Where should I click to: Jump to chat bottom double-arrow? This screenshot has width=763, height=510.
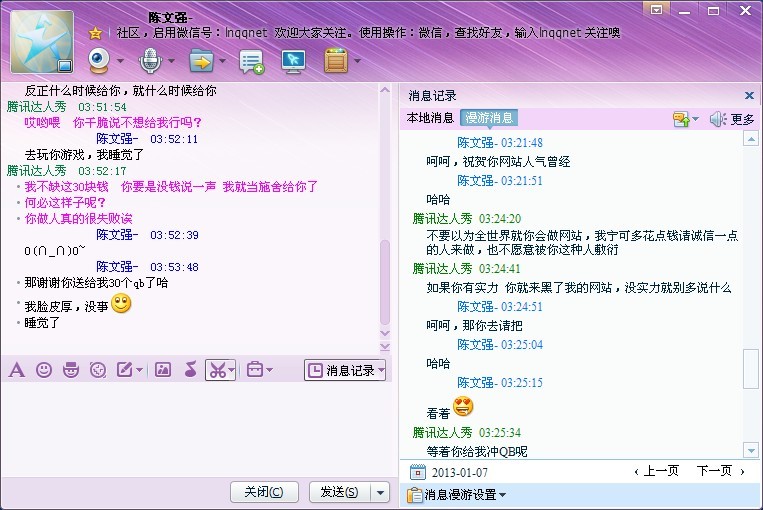(x=385, y=346)
